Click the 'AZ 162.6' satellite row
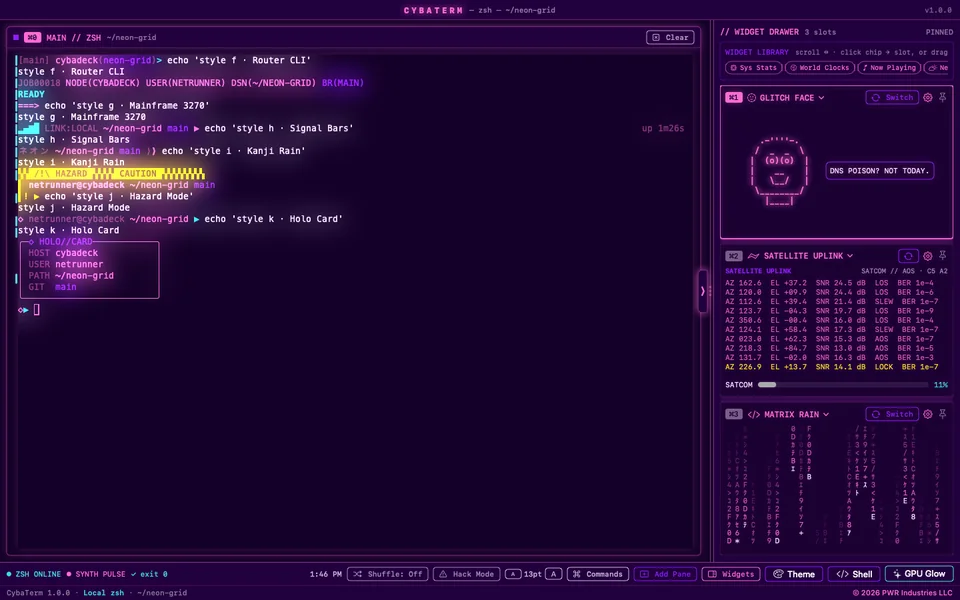 [830, 283]
